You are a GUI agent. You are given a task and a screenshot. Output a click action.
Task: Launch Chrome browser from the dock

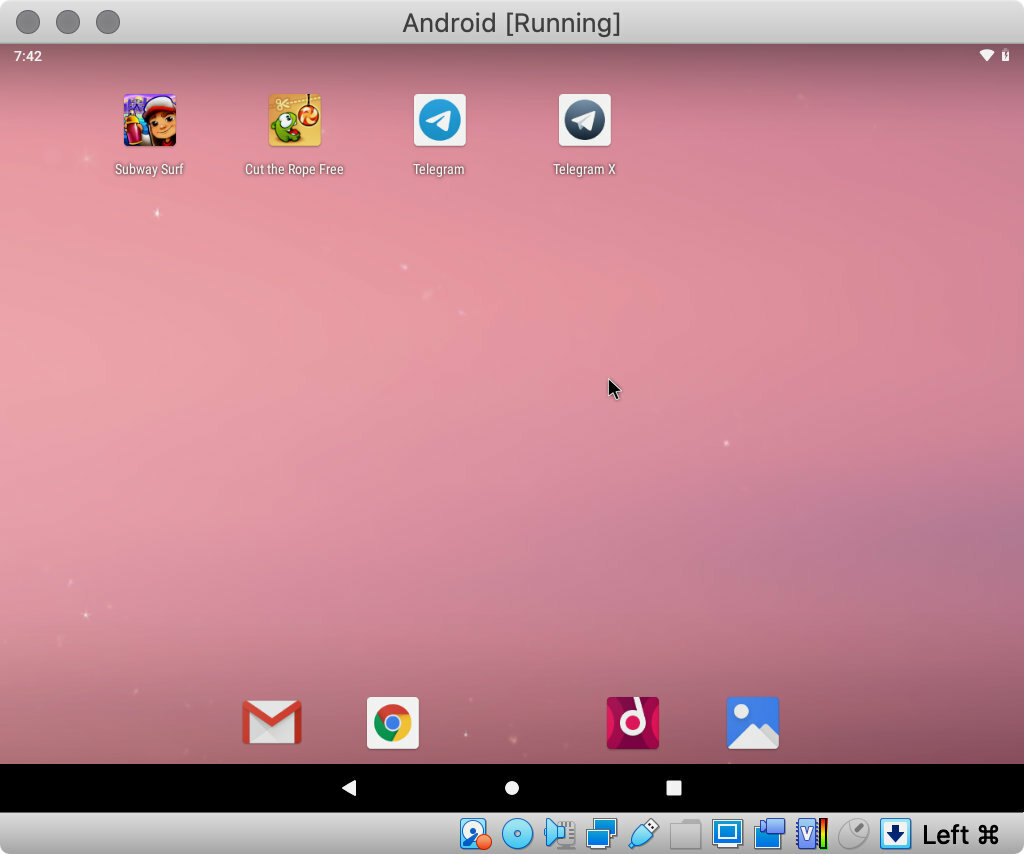[393, 722]
